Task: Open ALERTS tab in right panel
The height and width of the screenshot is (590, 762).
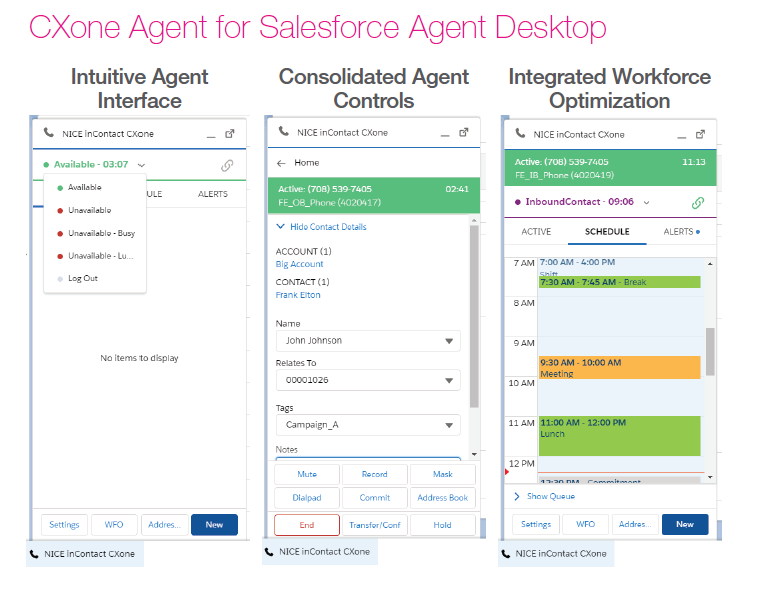Action: pos(681,232)
